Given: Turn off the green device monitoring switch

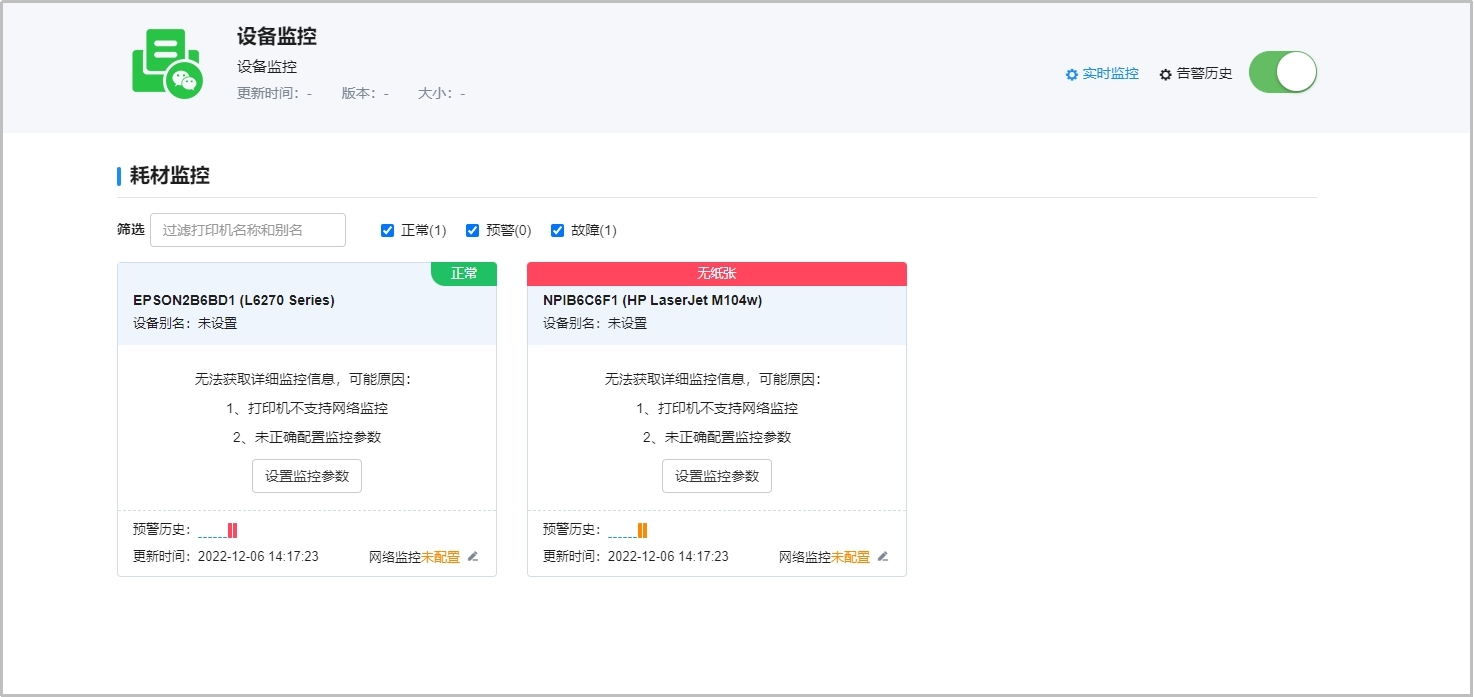Looking at the screenshot, I should click(x=1283, y=73).
